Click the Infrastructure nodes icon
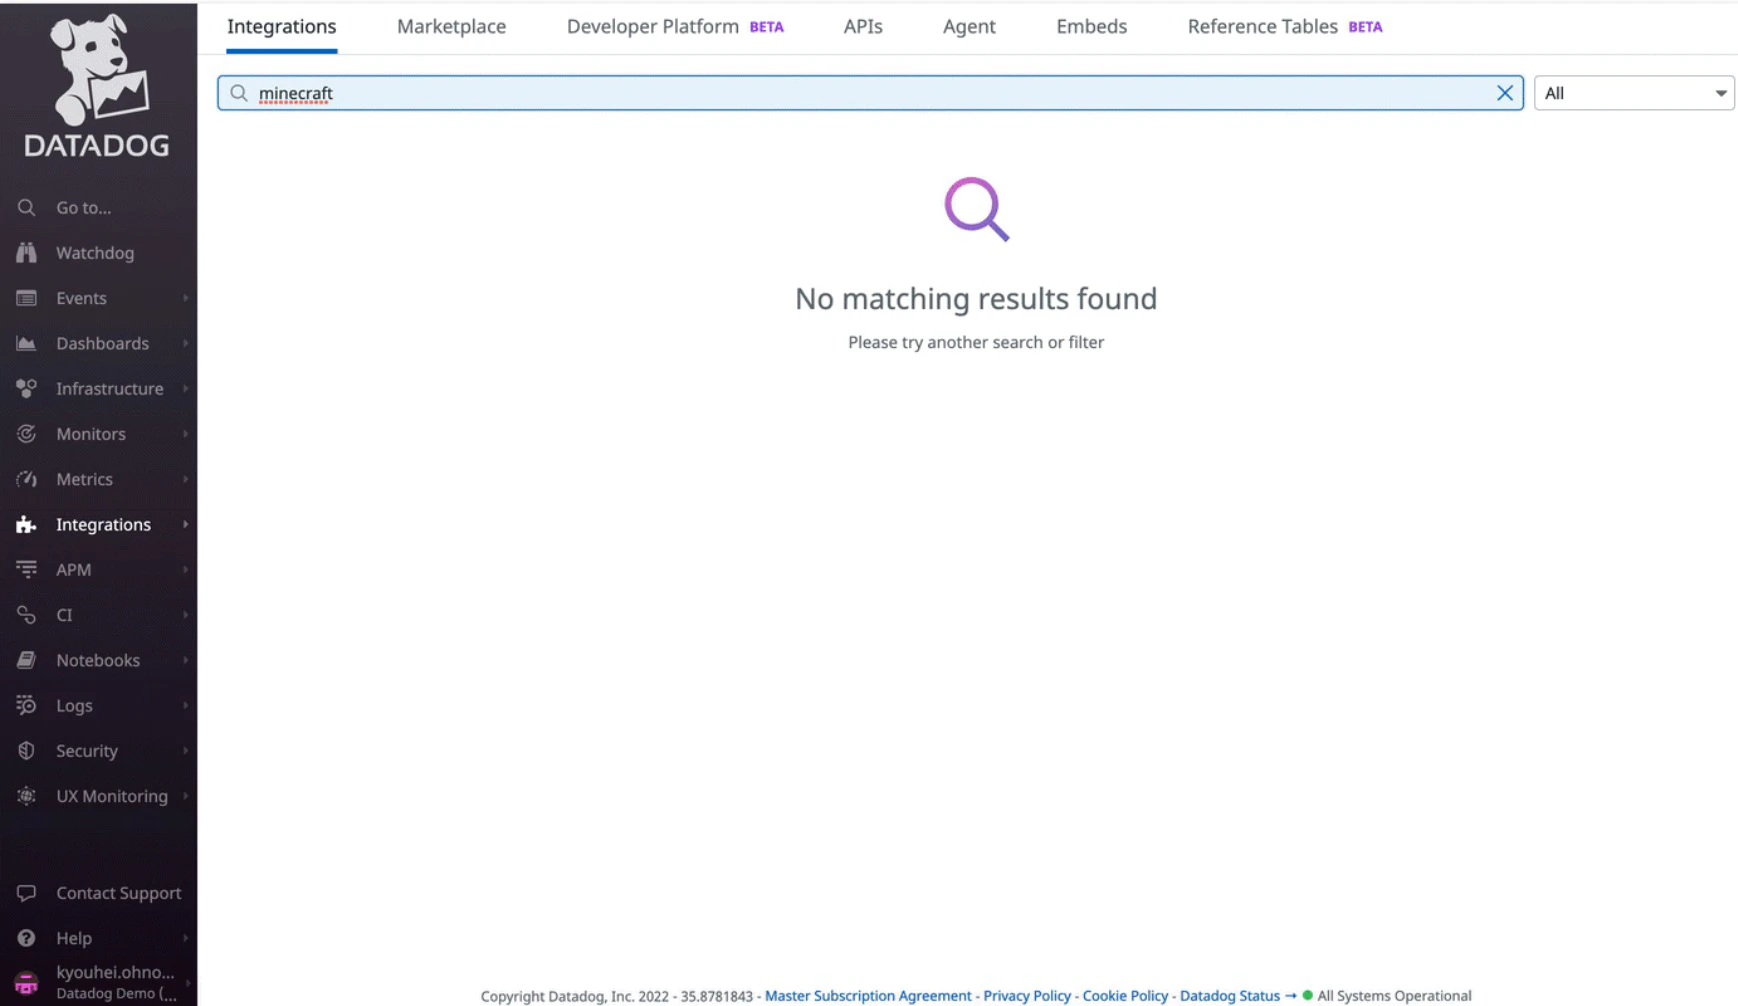 coord(26,388)
